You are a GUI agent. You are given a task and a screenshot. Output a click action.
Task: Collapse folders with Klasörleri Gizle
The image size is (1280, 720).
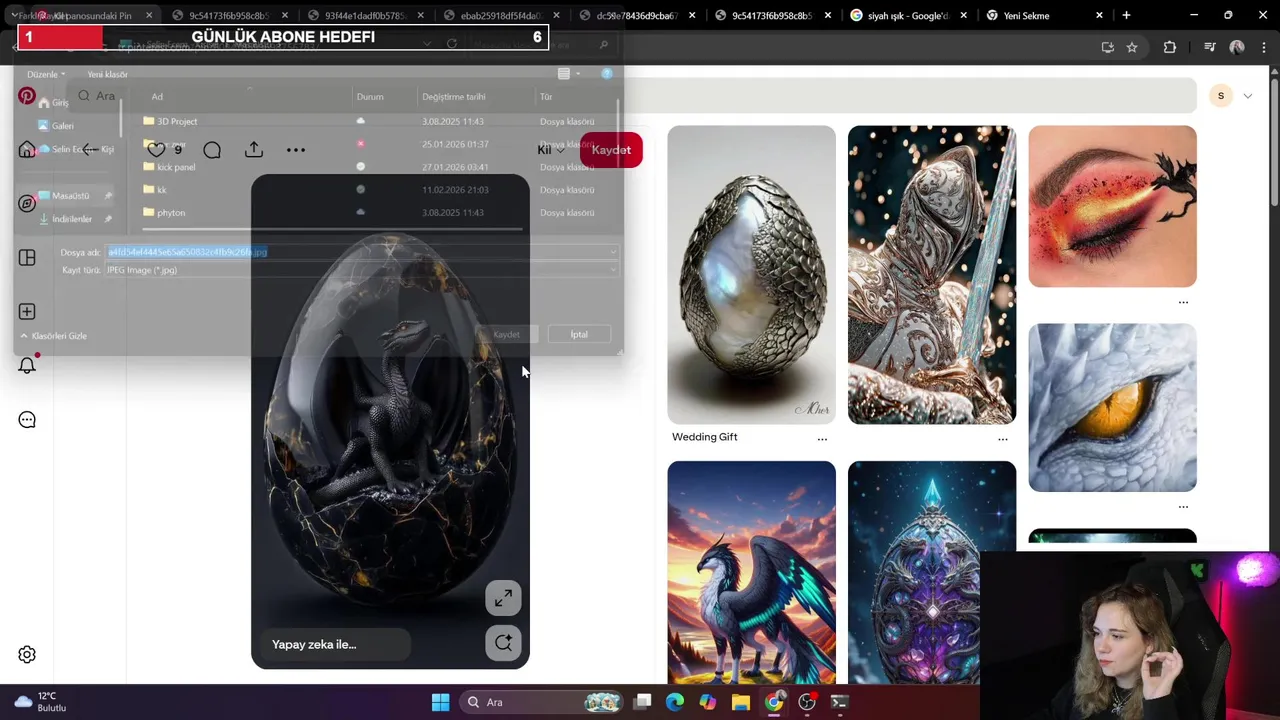click(54, 336)
